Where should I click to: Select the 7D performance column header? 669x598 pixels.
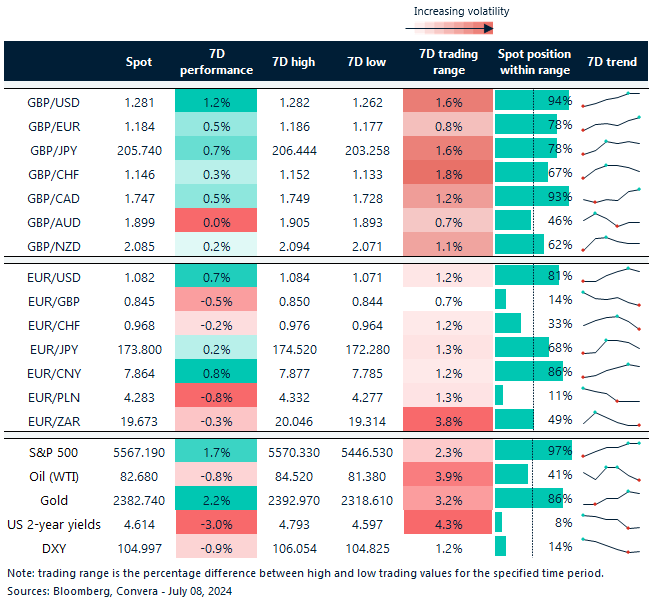[215, 62]
